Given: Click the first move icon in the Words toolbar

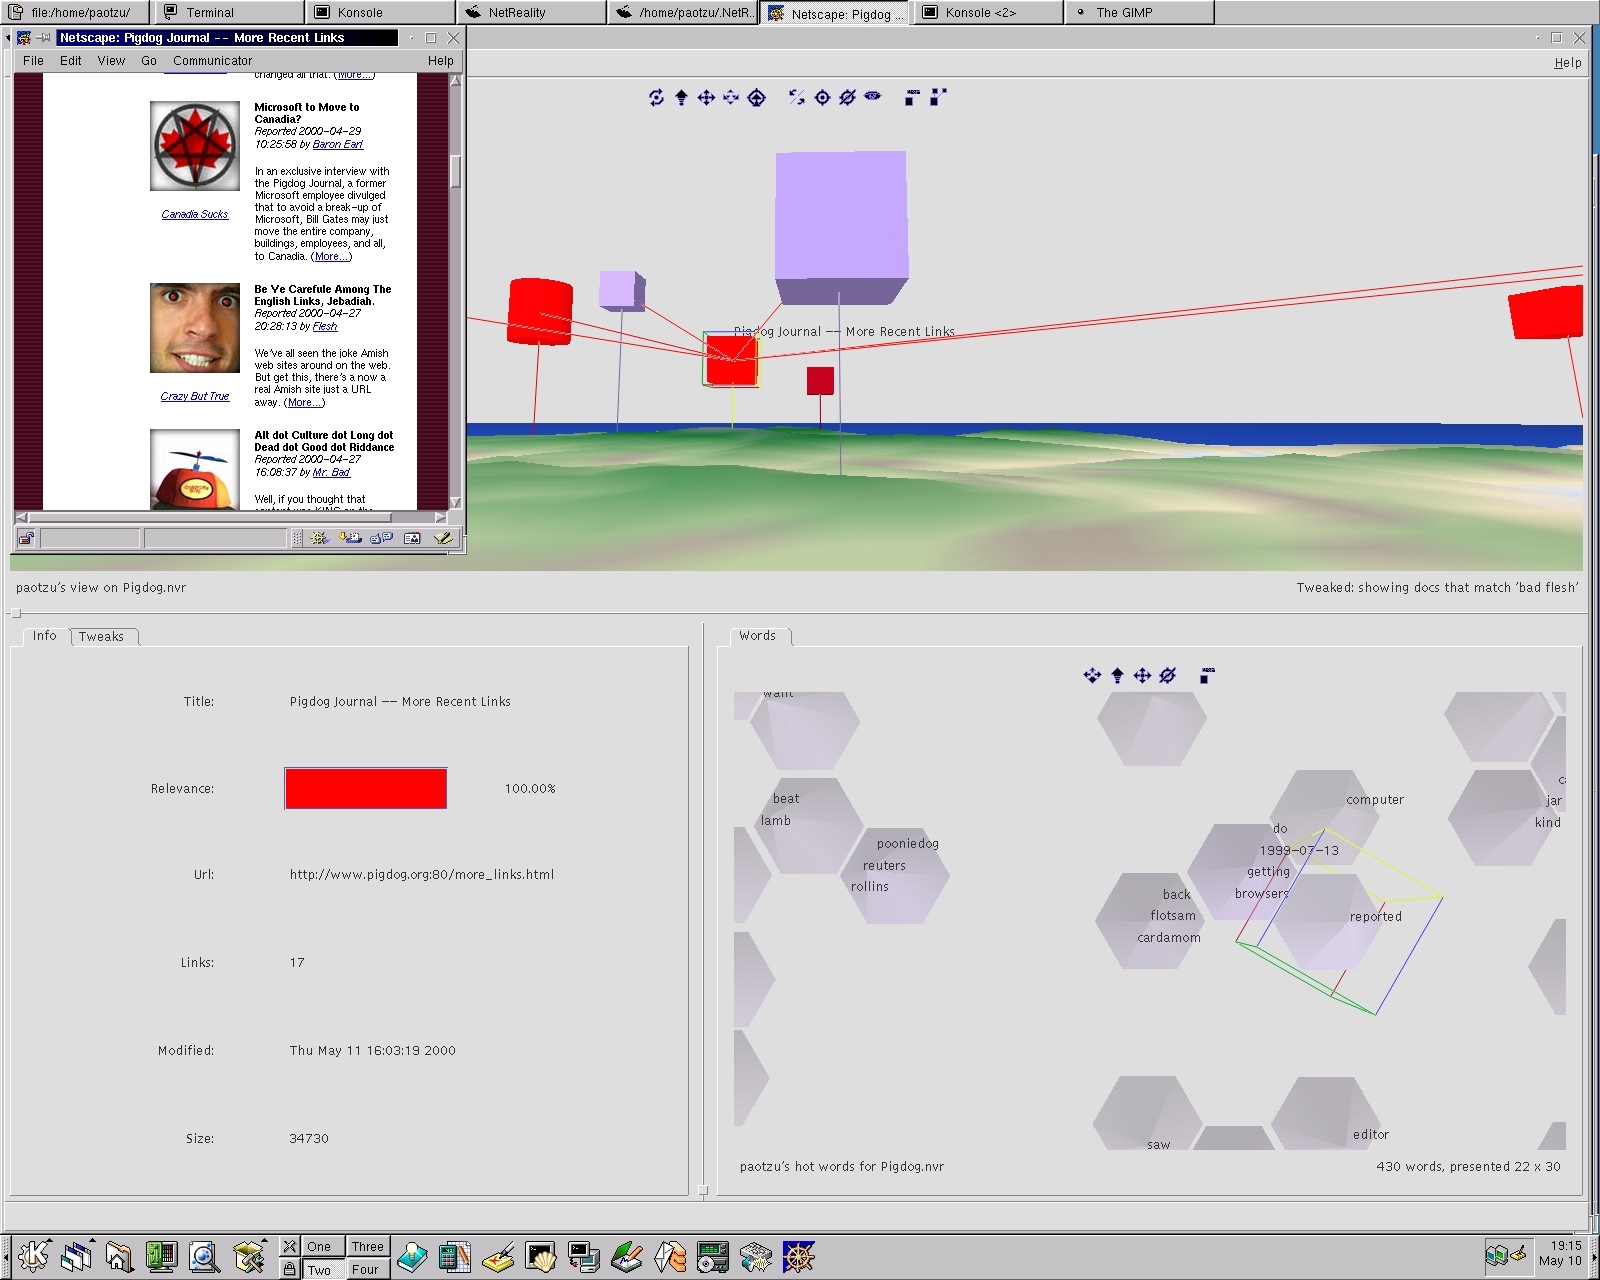Looking at the screenshot, I should coord(1092,676).
